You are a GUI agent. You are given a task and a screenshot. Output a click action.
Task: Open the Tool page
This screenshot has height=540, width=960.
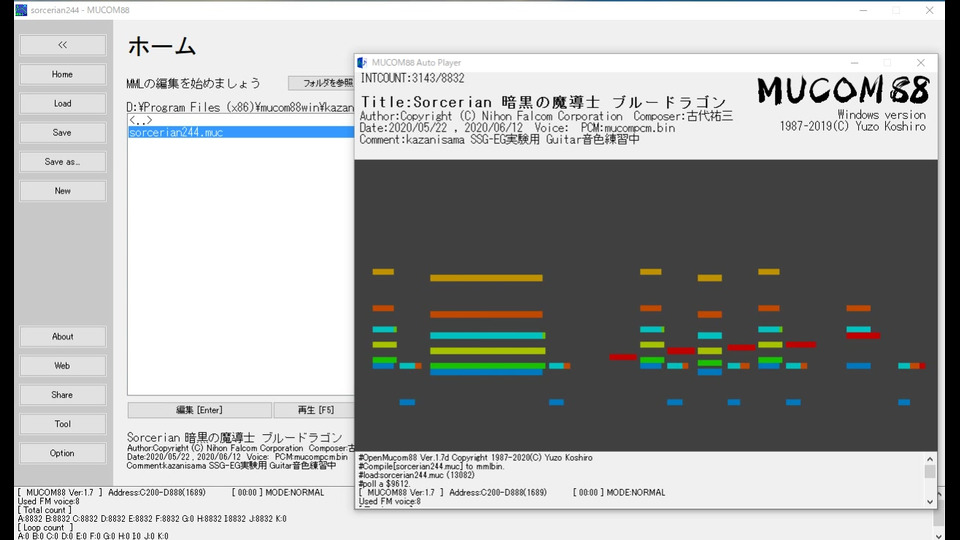pos(62,424)
